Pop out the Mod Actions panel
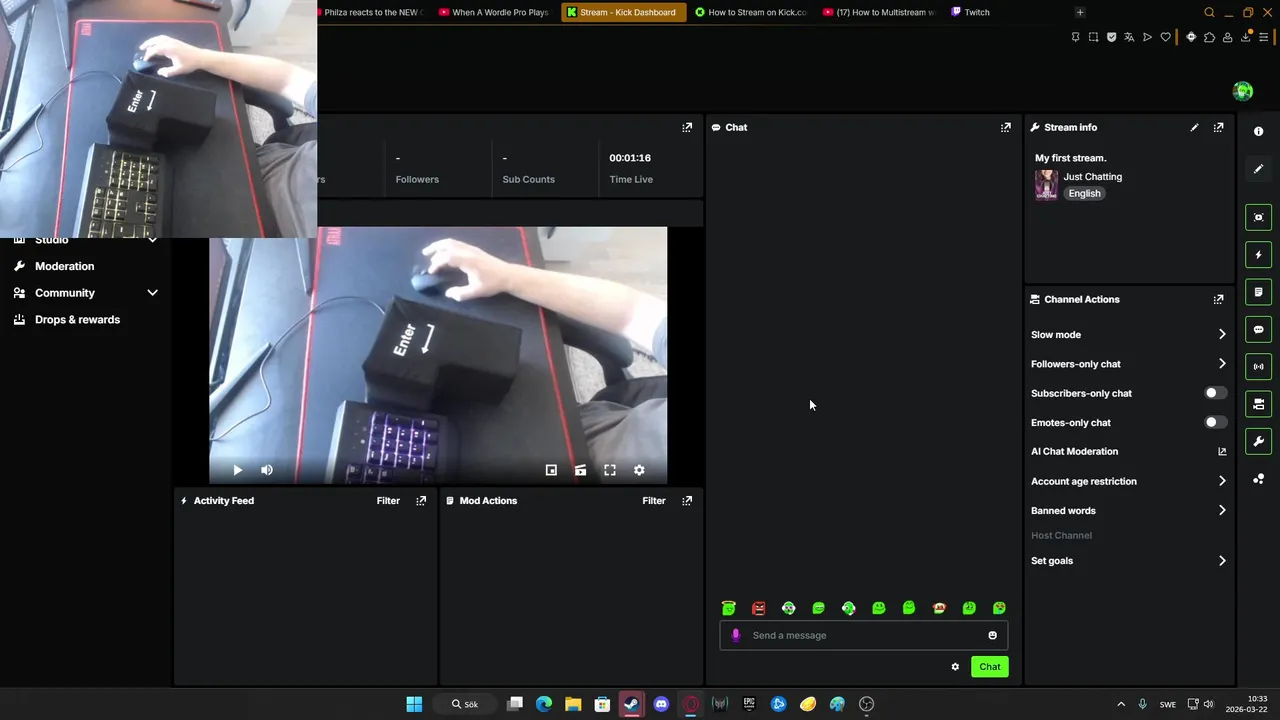 coord(687,500)
